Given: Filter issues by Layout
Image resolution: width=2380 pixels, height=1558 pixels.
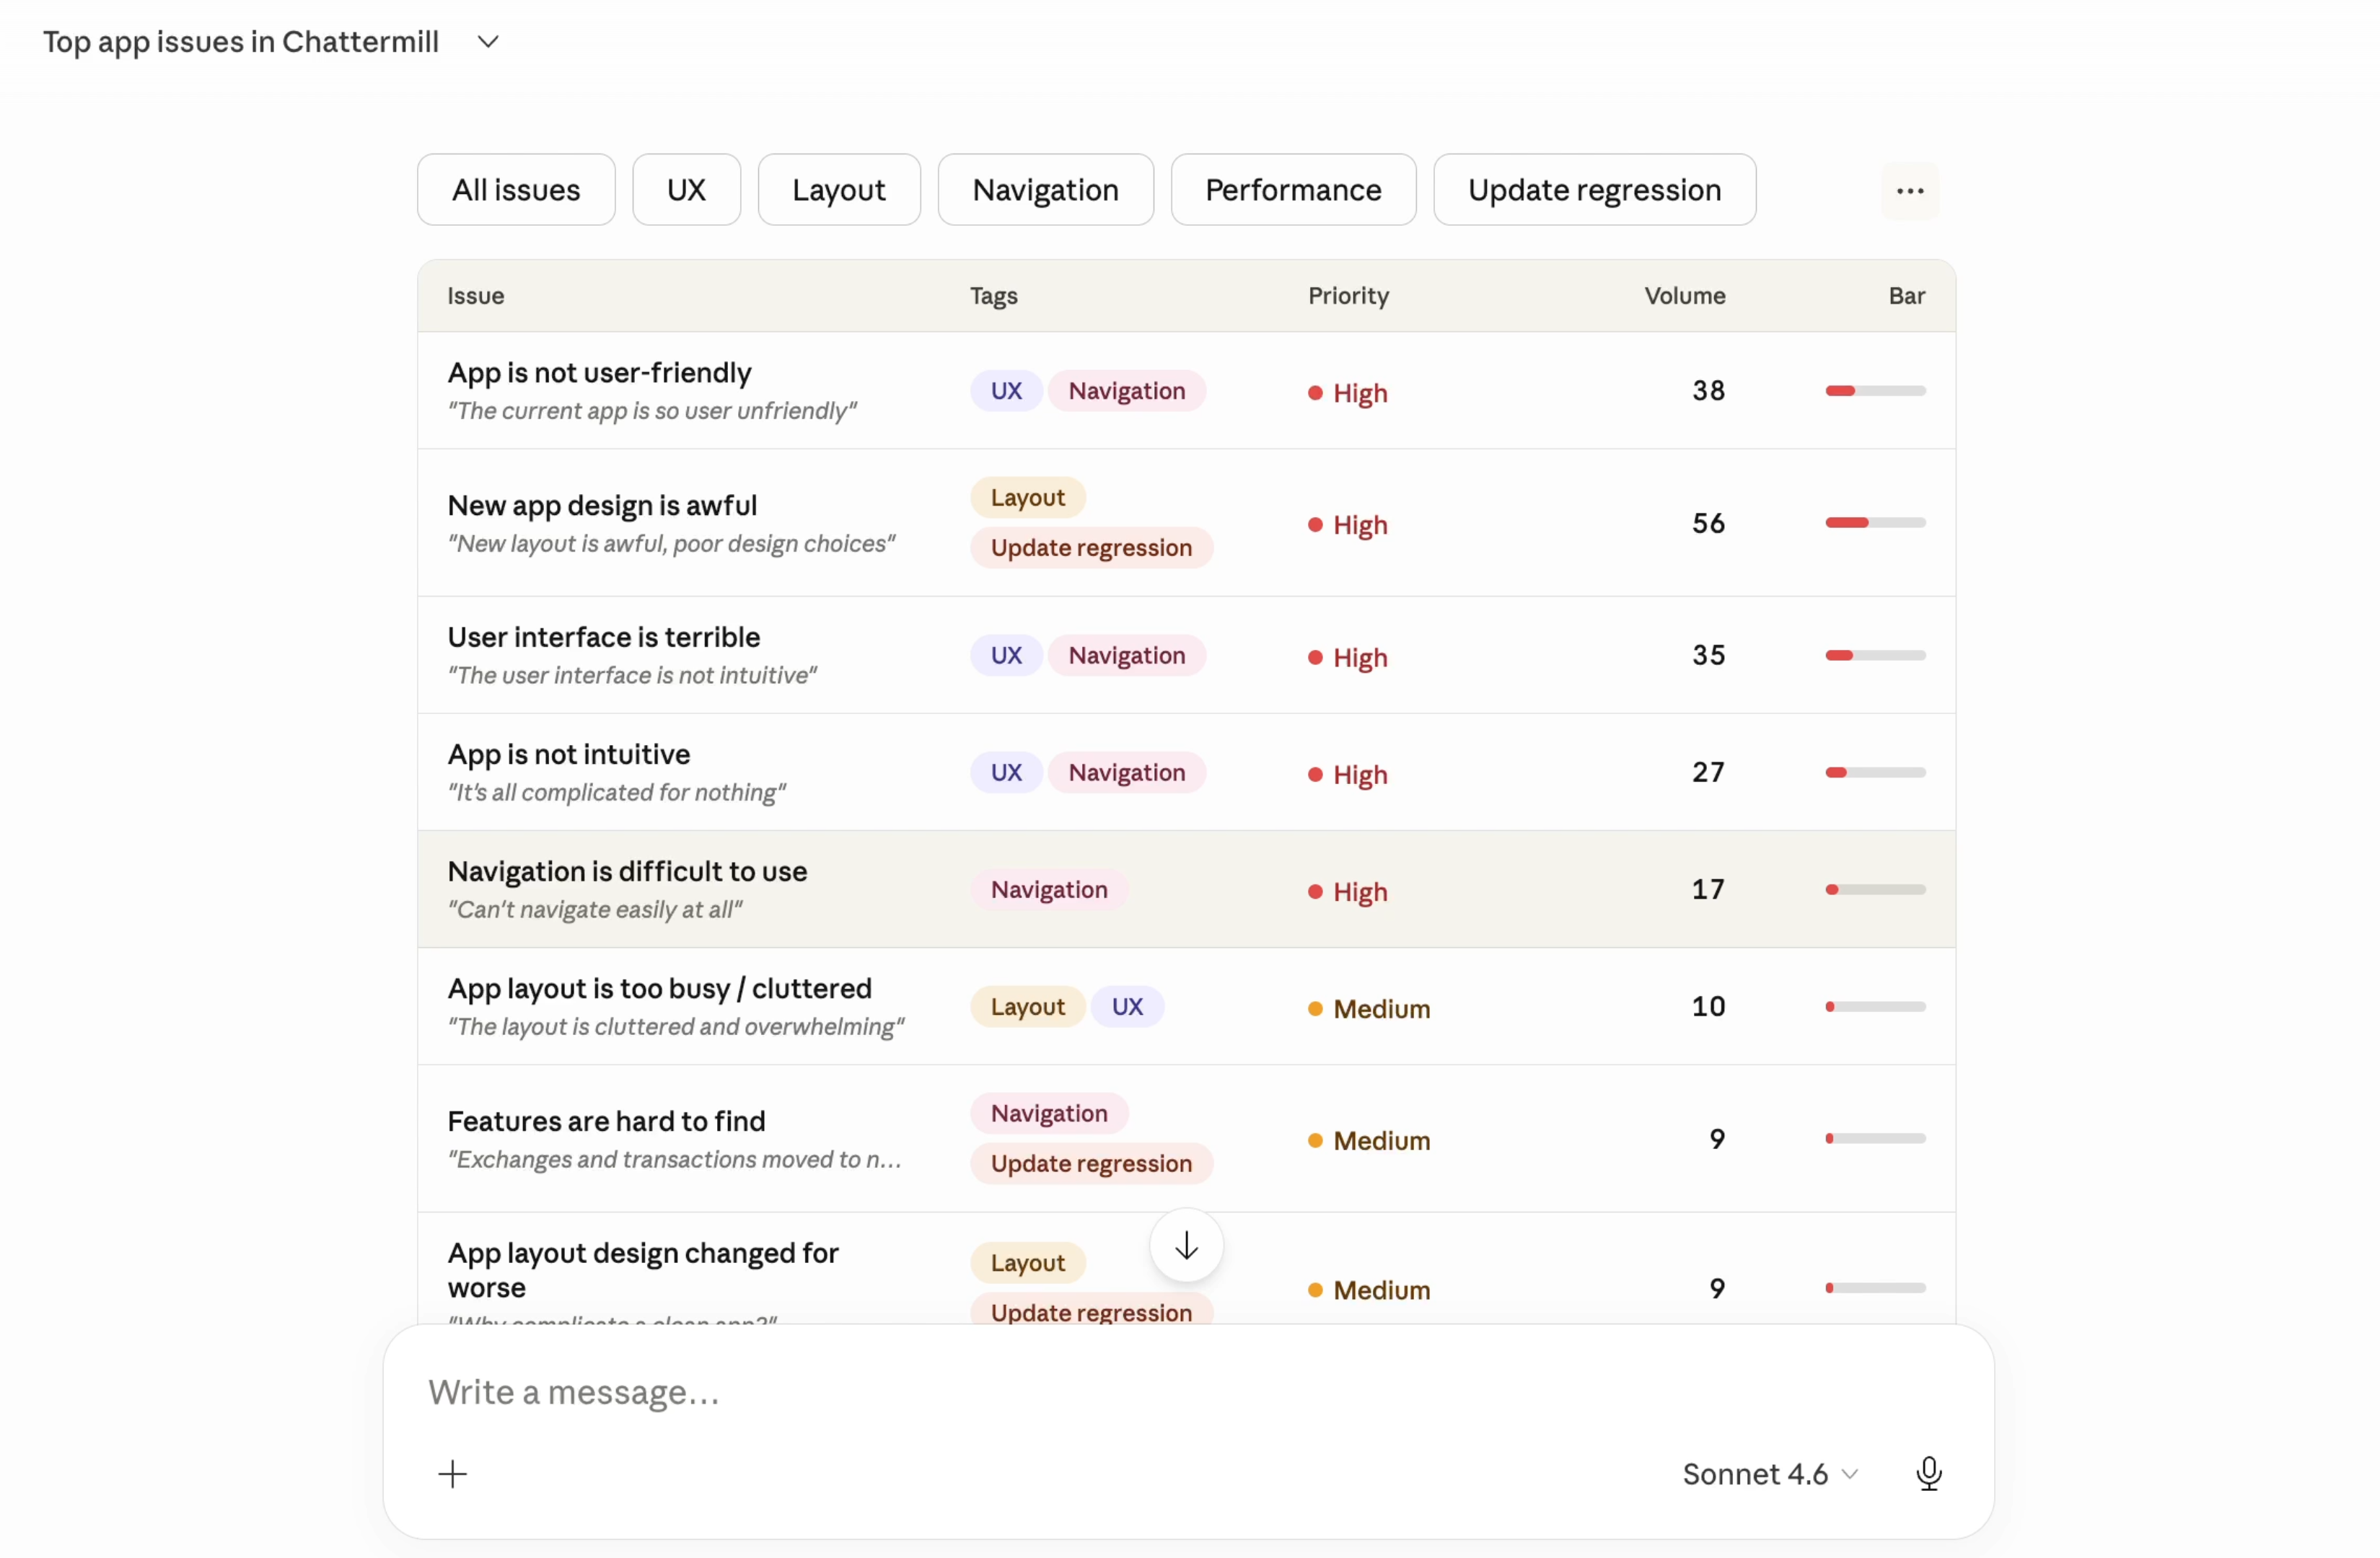Looking at the screenshot, I should (x=839, y=190).
